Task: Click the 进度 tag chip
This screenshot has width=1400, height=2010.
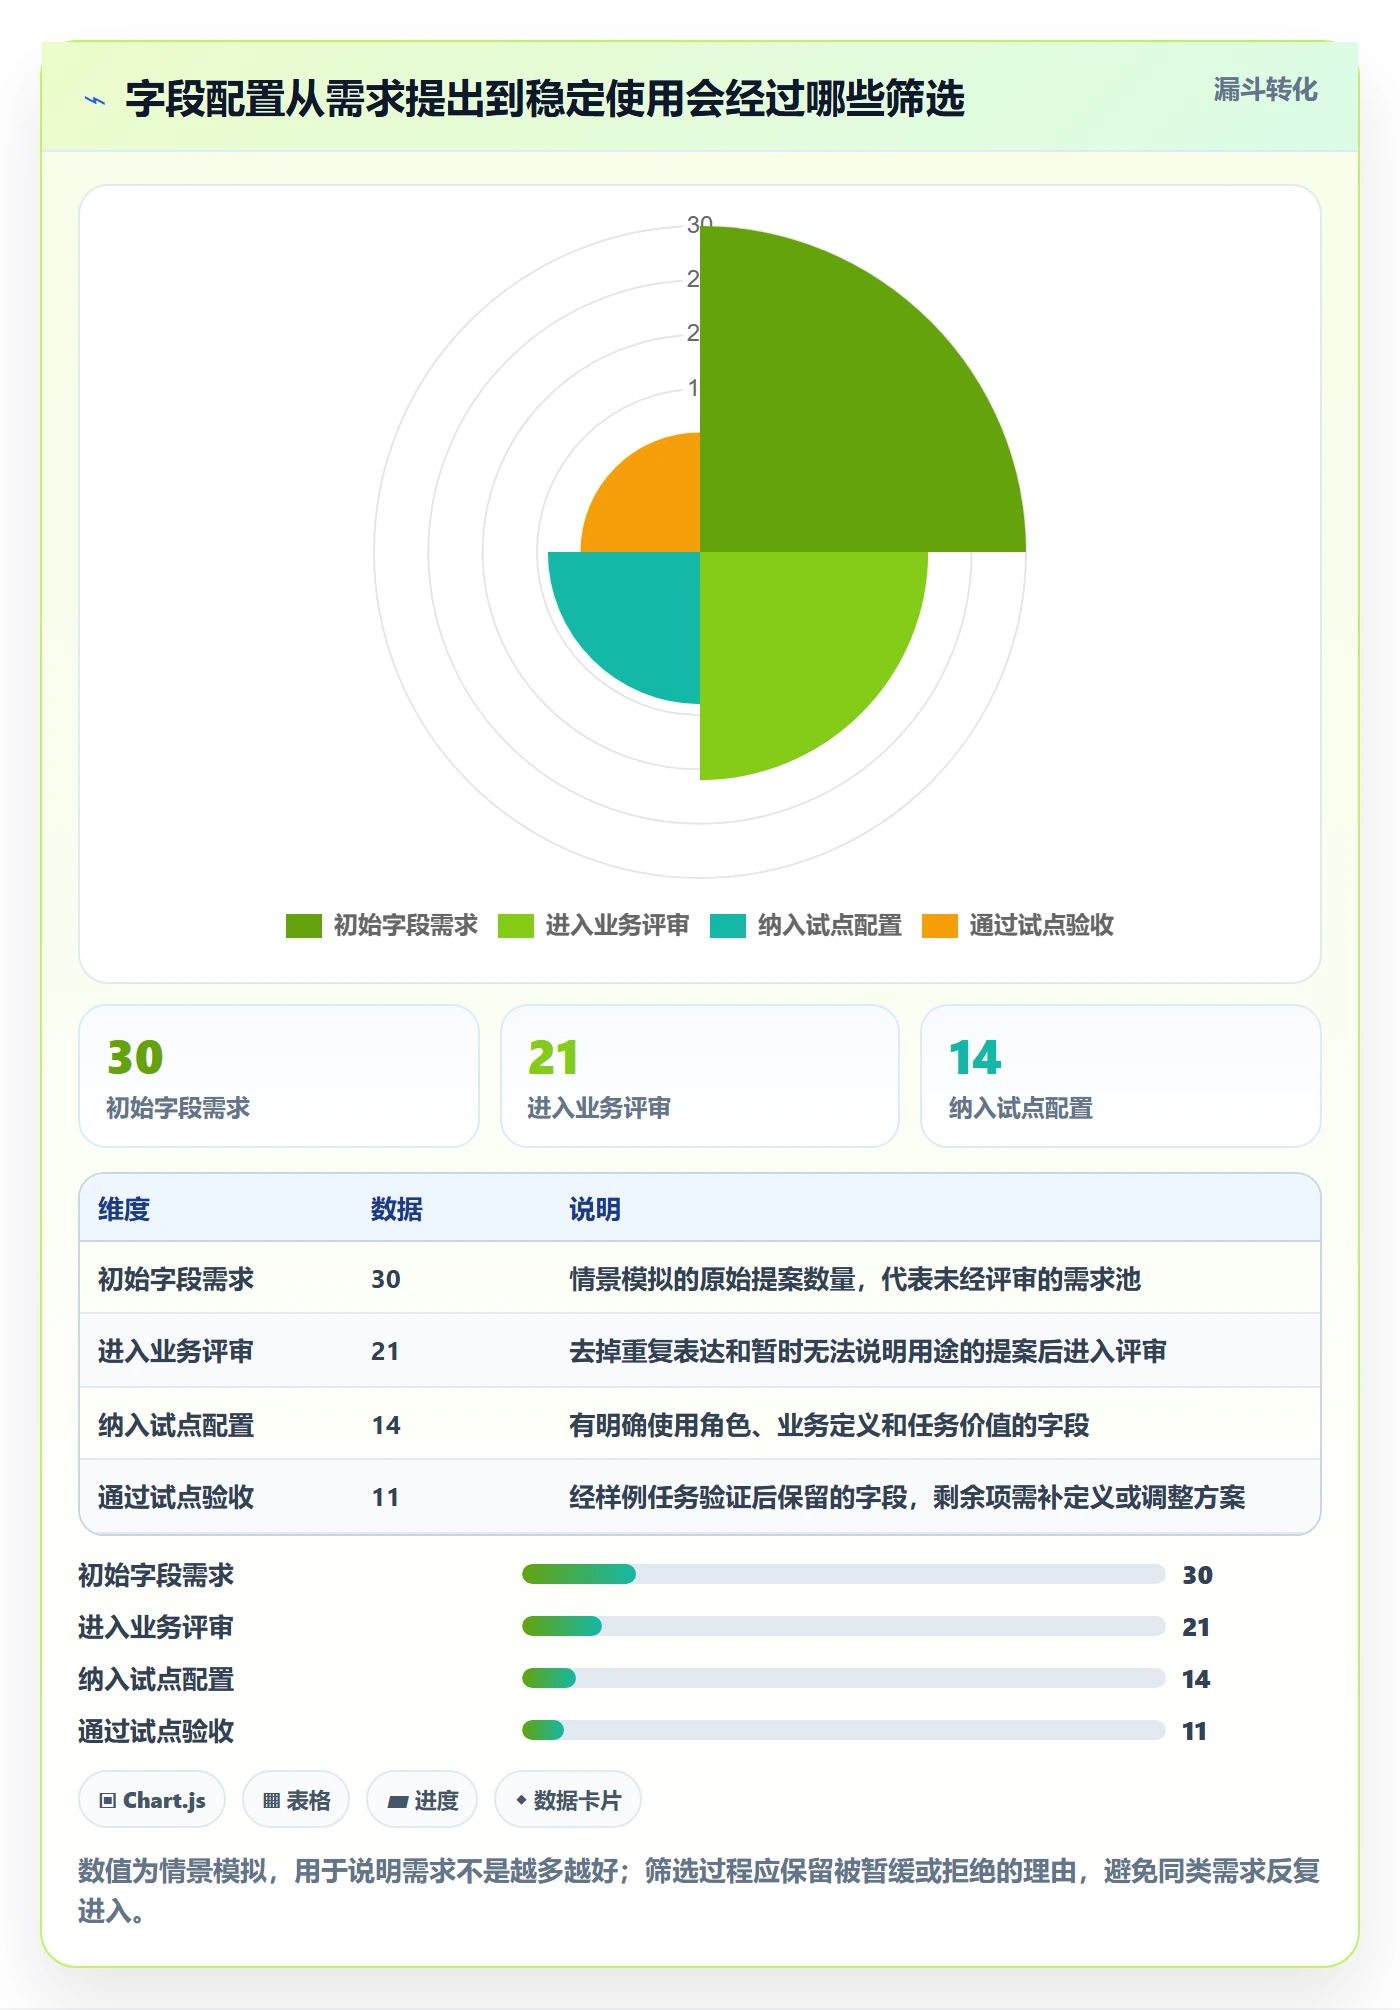Action: pos(422,1800)
